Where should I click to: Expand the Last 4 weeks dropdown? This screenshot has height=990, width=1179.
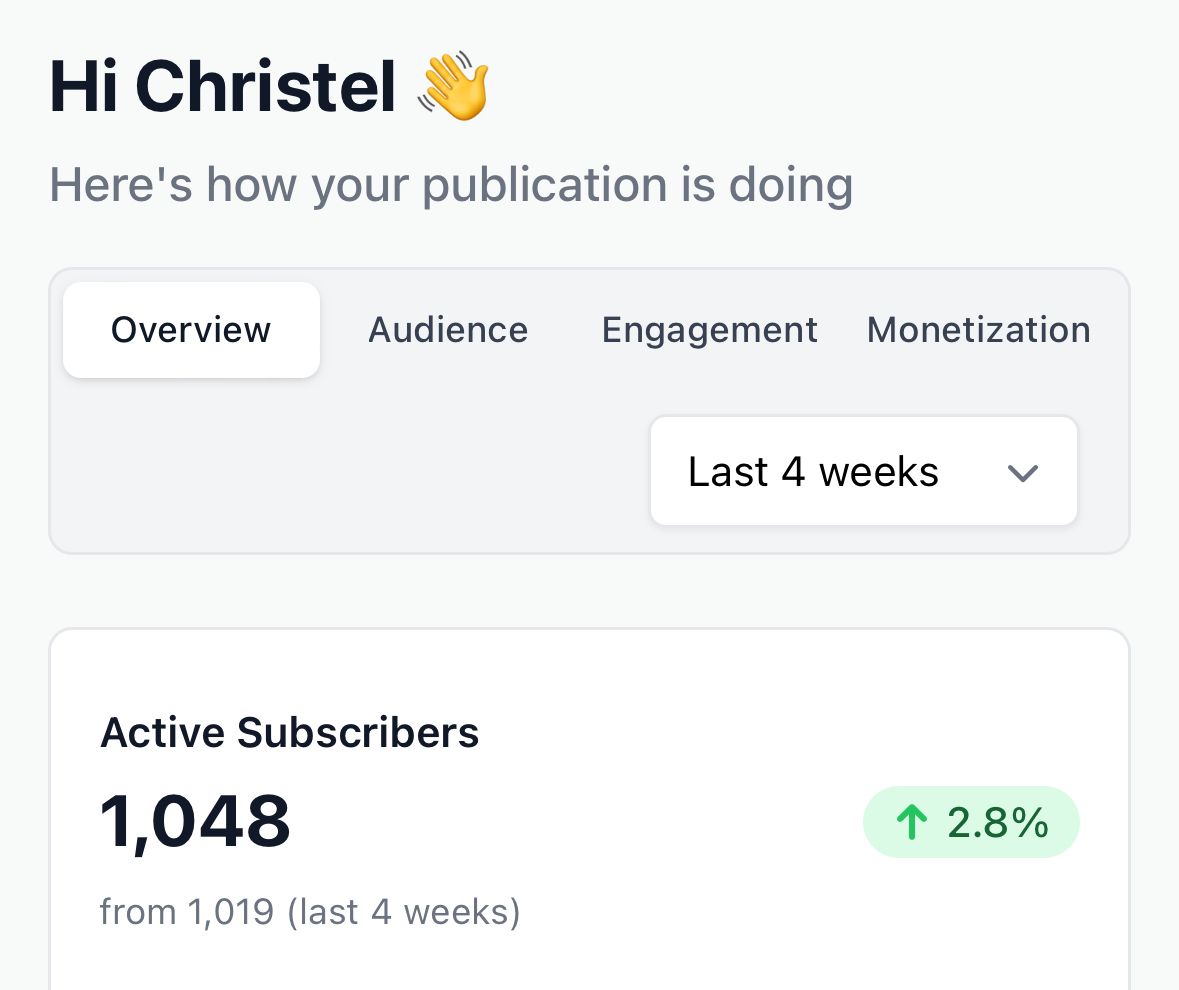click(x=863, y=471)
